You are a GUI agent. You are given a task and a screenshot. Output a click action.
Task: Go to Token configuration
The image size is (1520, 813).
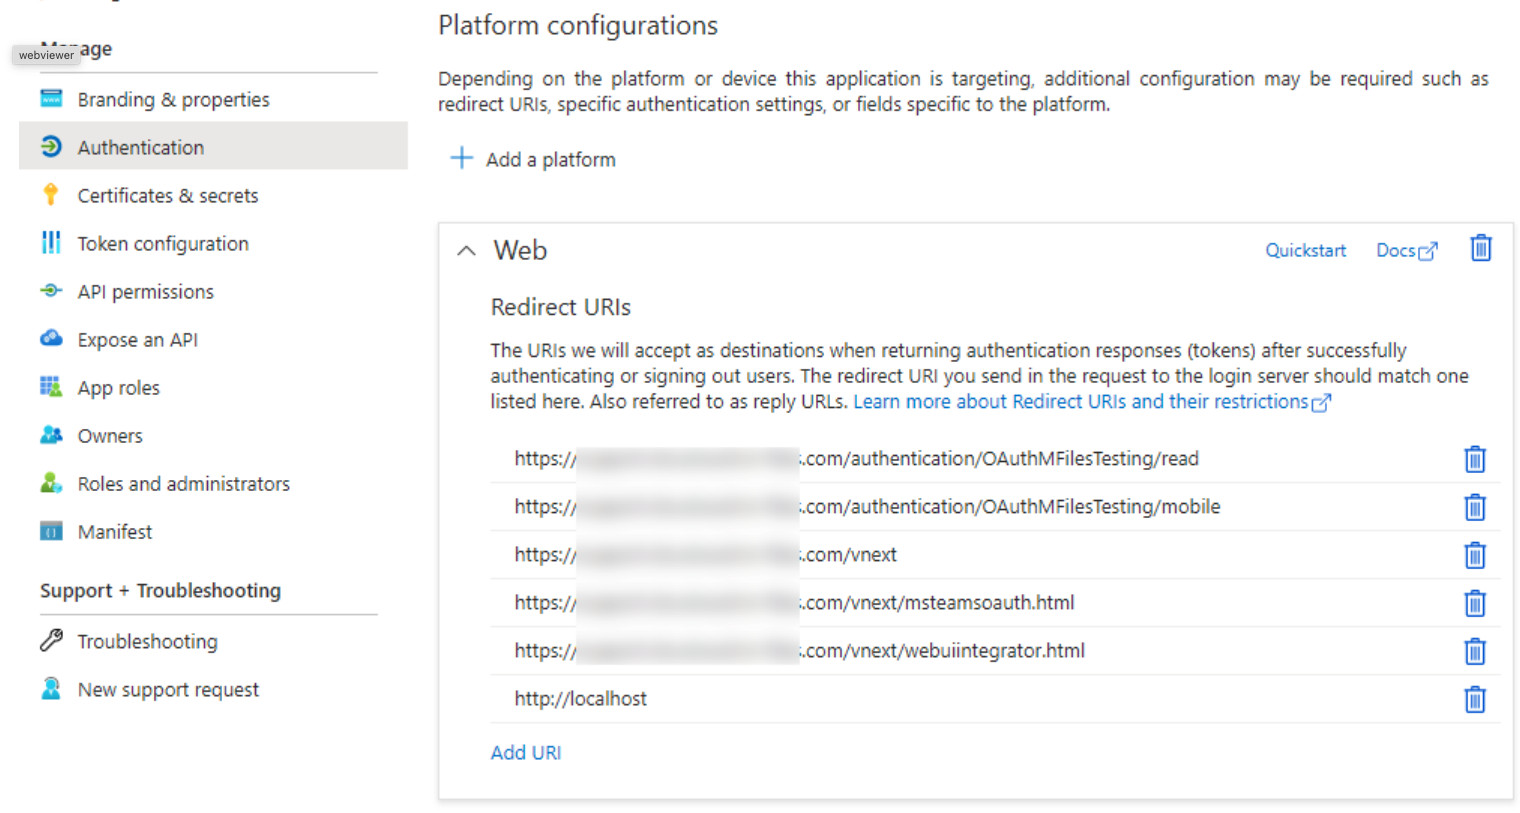click(x=163, y=244)
